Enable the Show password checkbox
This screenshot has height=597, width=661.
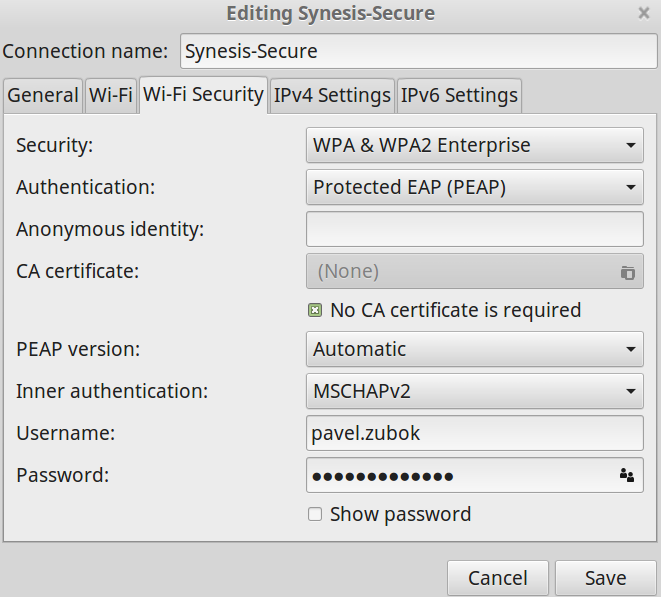[315, 514]
